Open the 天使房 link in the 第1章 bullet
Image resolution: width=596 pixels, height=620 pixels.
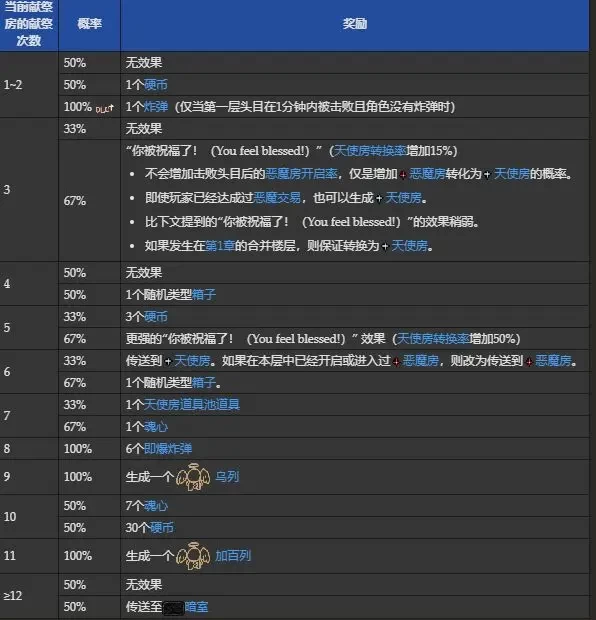click(410, 246)
